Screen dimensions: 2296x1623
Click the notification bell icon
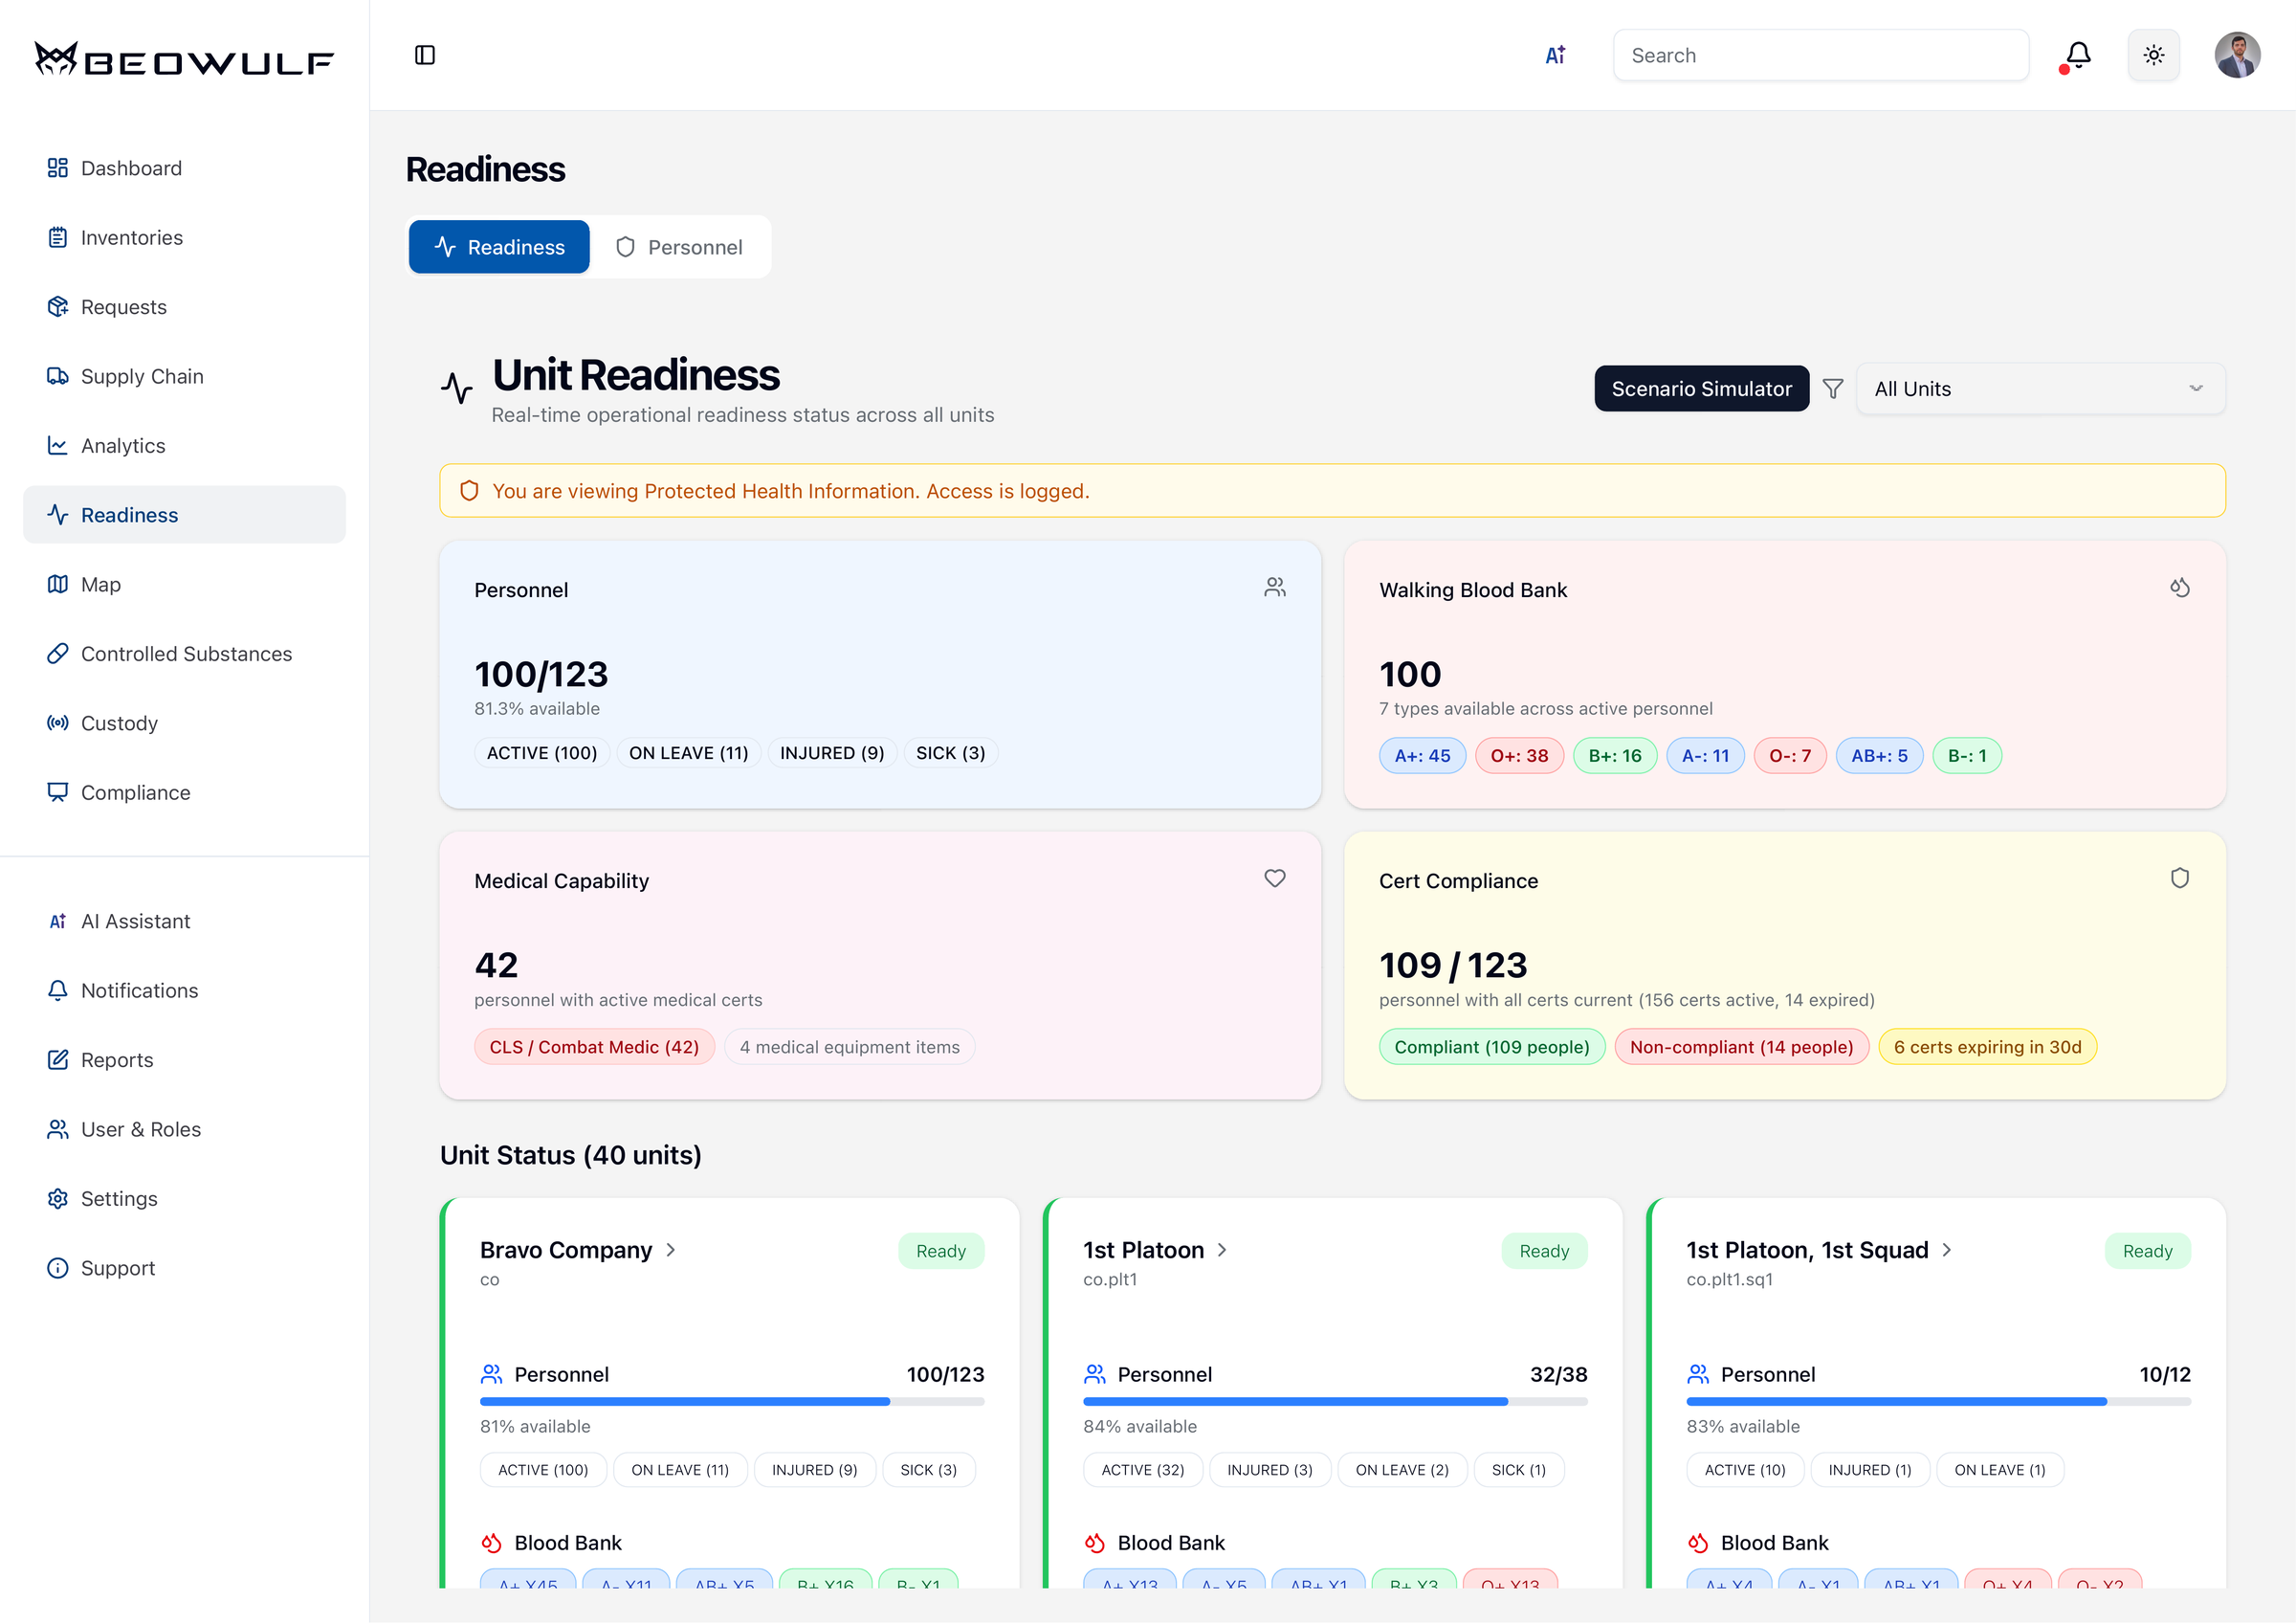tap(2075, 55)
